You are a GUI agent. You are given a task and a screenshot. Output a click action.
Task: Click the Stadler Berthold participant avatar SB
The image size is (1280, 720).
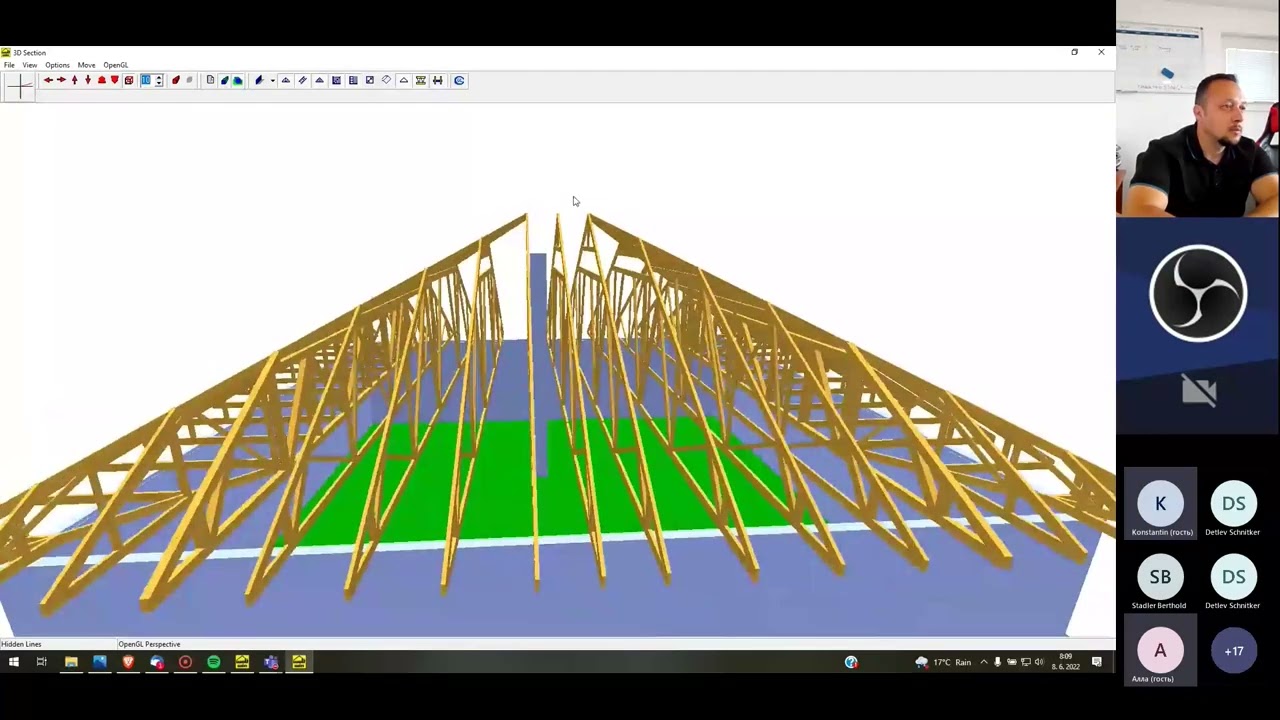click(x=1160, y=577)
